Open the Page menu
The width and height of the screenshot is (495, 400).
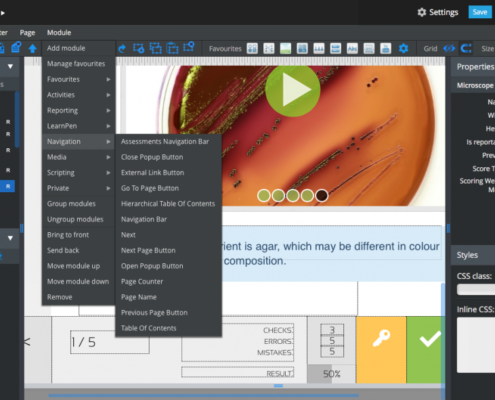27,33
